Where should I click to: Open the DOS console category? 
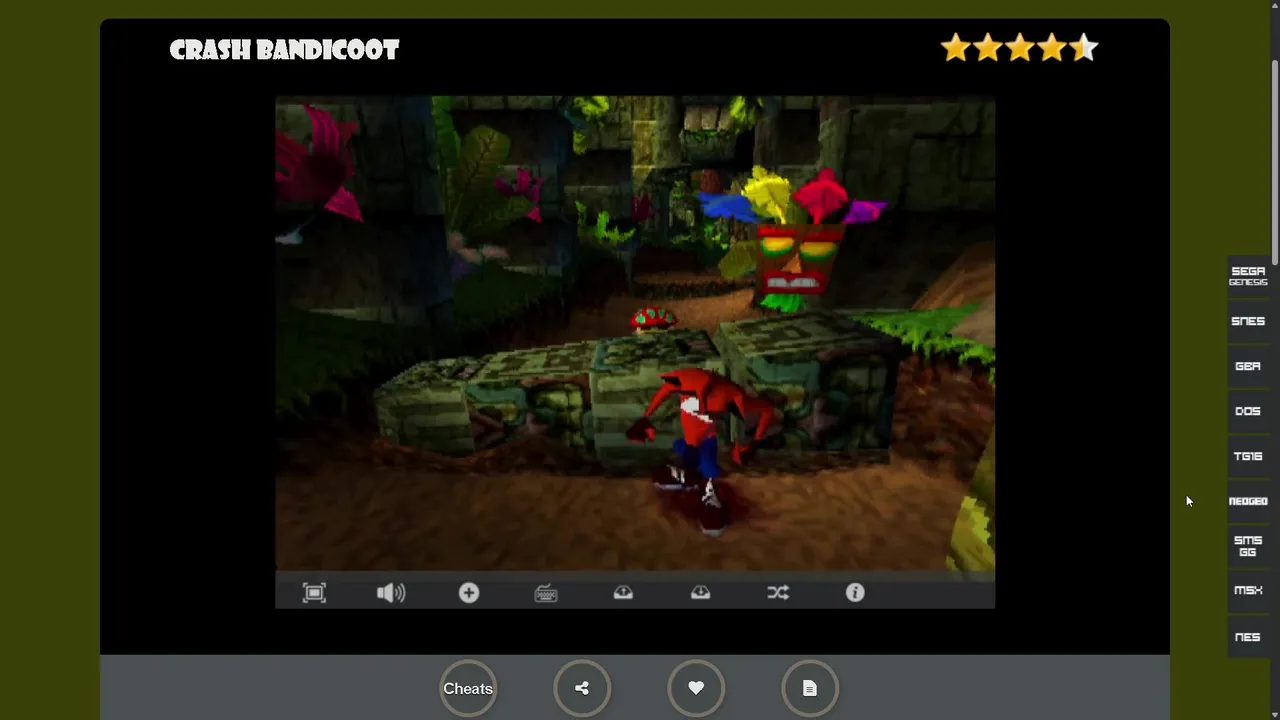pyautogui.click(x=1248, y=411)
